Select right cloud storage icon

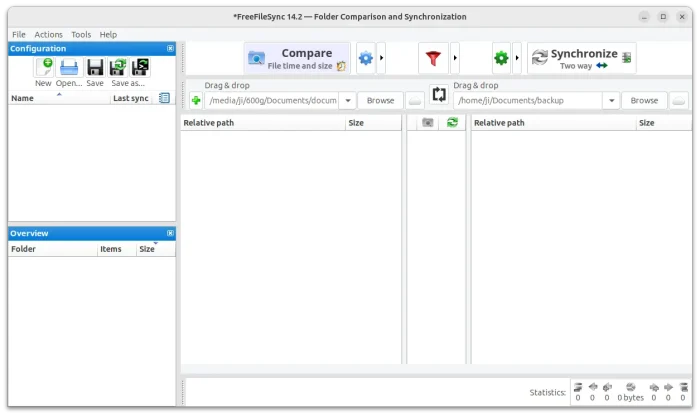tap(679, 100)
